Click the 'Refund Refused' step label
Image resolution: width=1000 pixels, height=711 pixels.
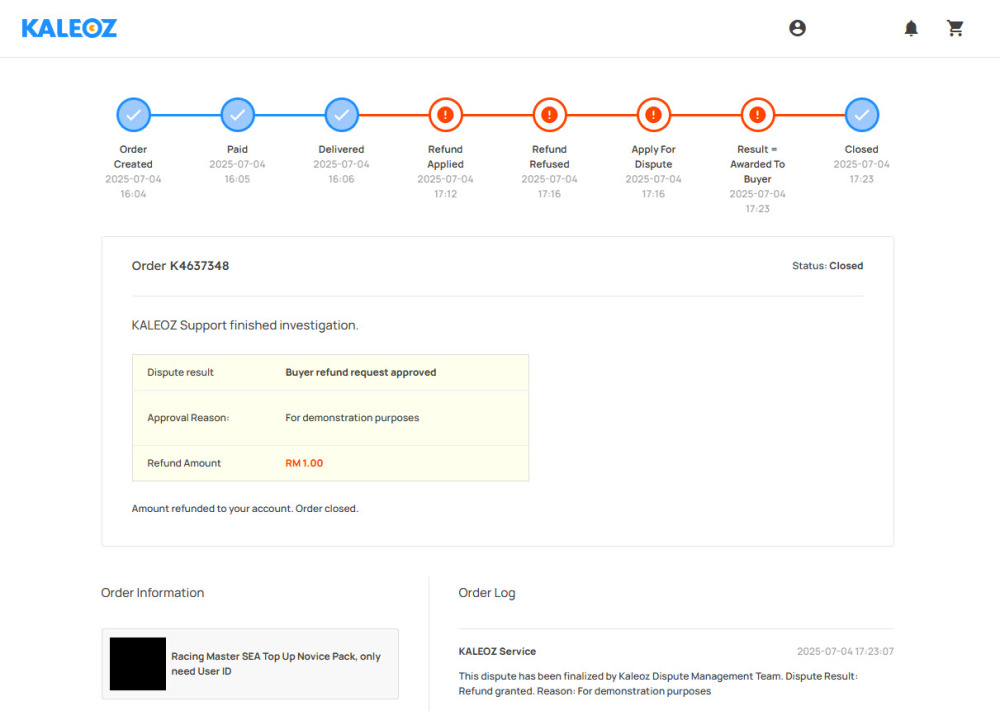(549, 157)
